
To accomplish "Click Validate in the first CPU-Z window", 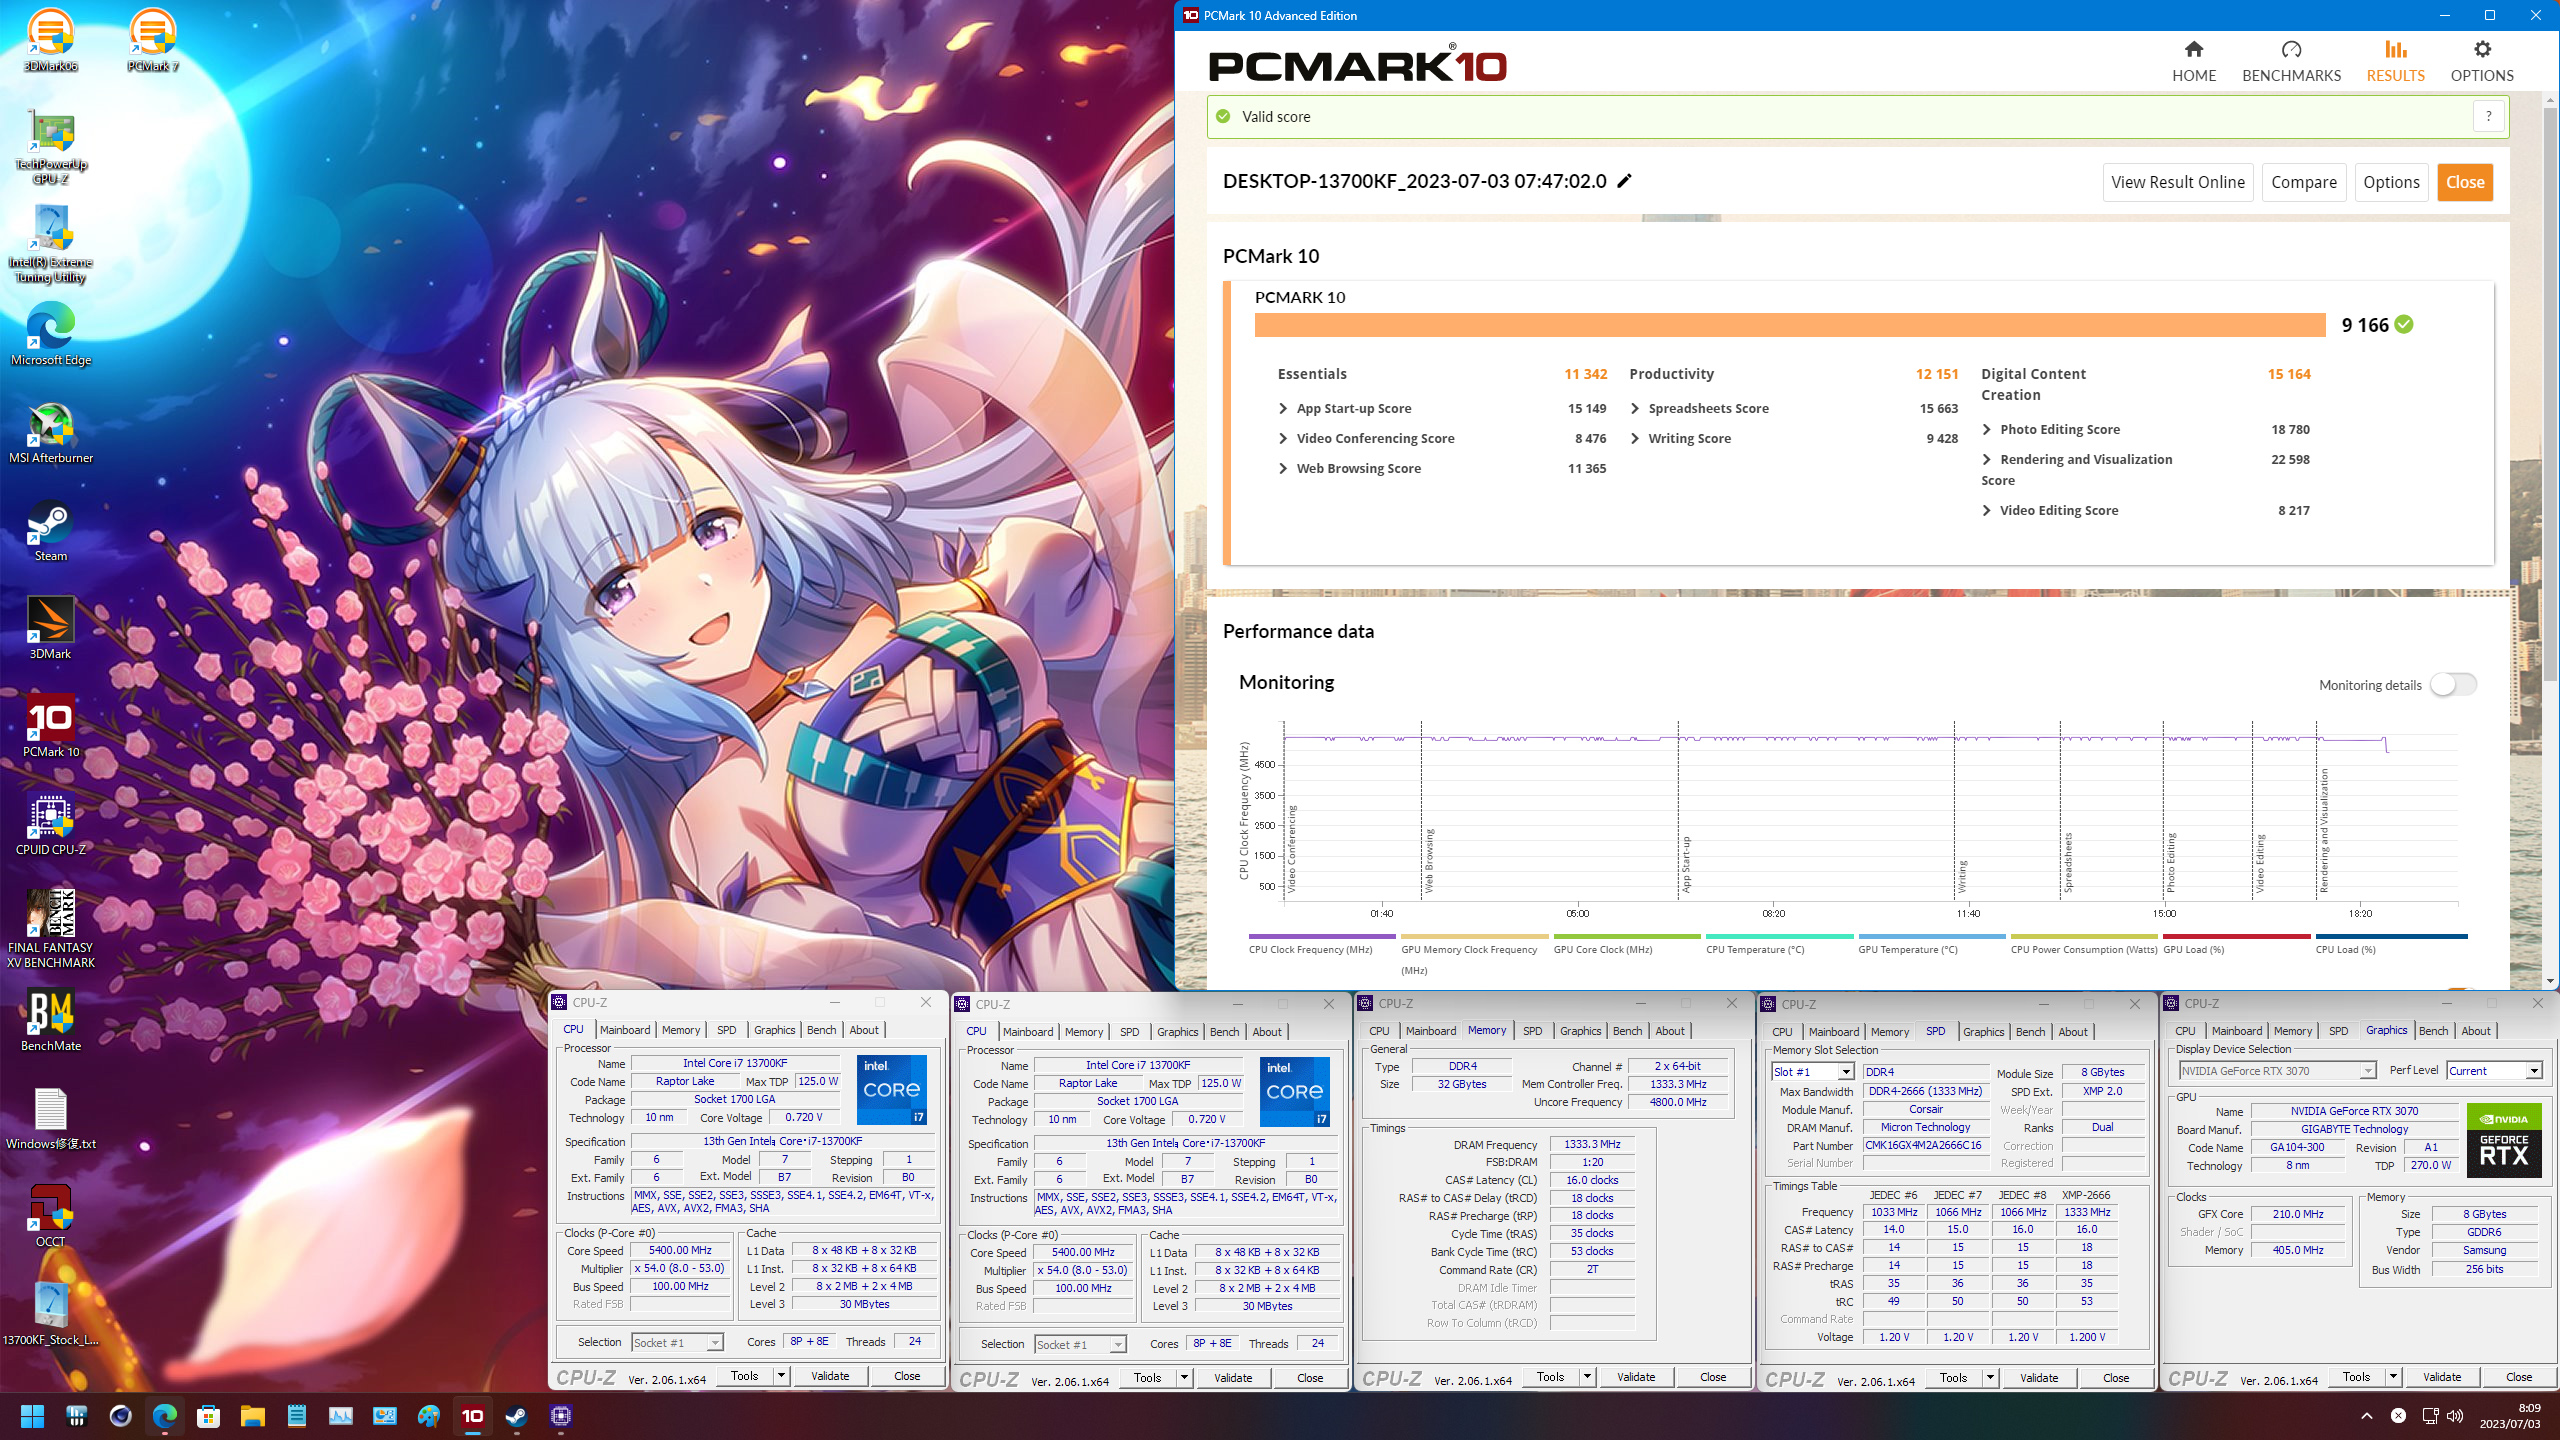I will pyautogui.click(x=830, y=1376).
